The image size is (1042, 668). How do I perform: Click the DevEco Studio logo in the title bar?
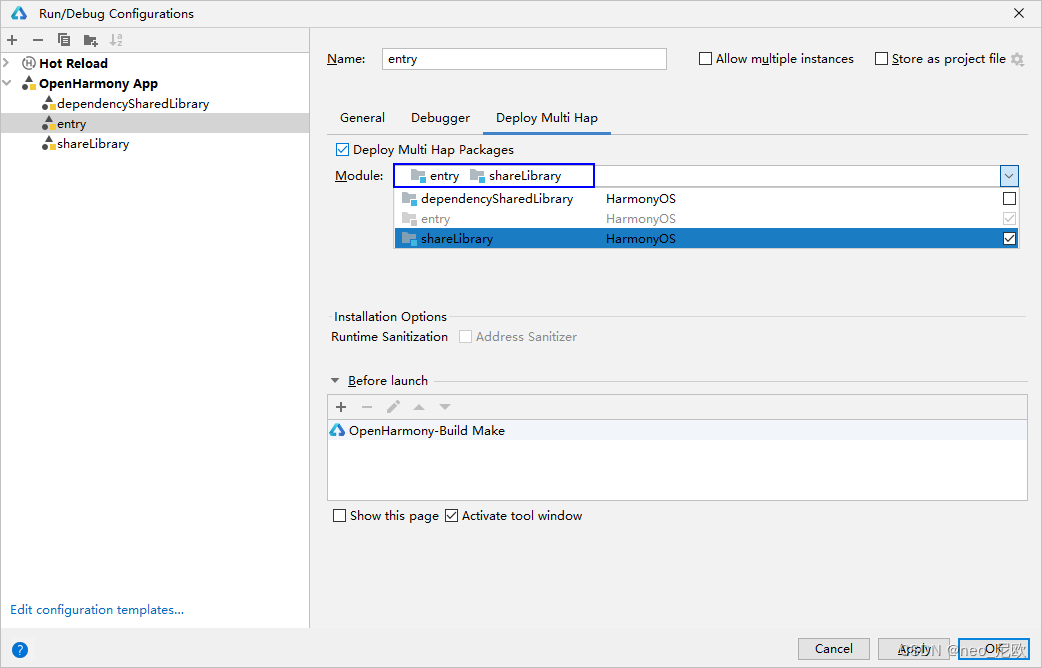(x=19, y=13)
